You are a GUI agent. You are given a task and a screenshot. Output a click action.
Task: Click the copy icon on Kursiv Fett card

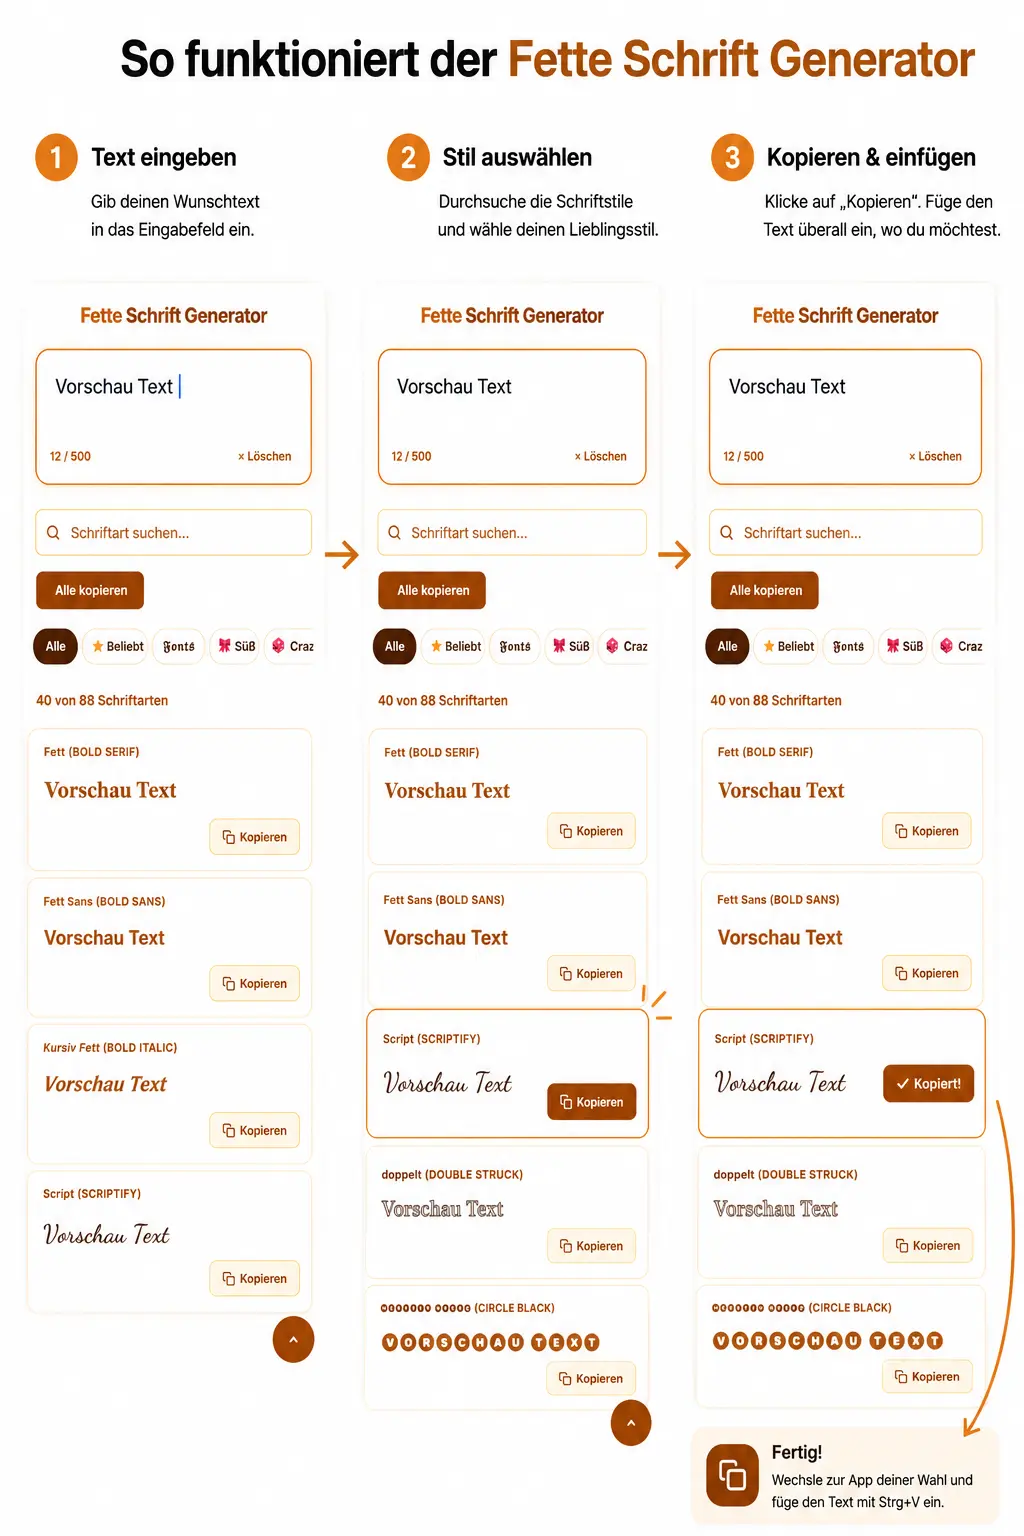[229, 1130]
